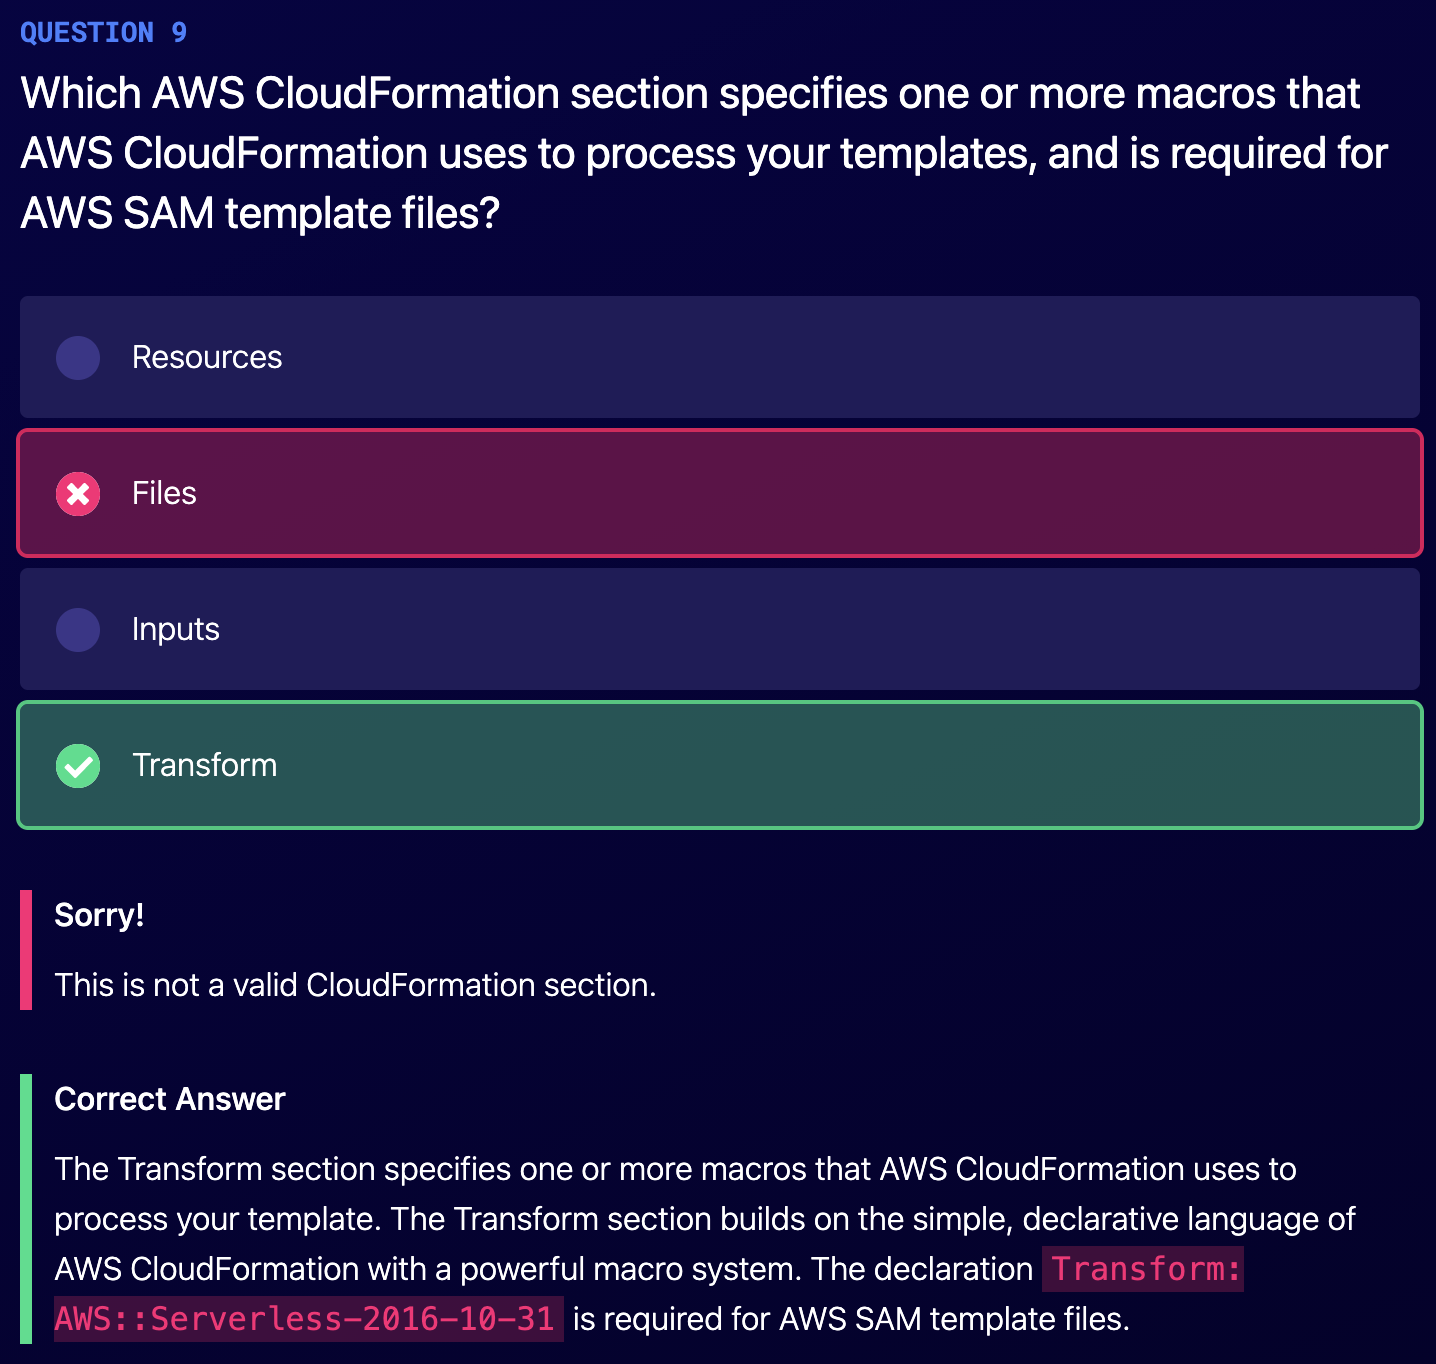Click the red X icon beside Files
The image size is (1436, 1364).
(x=78, y=493)
